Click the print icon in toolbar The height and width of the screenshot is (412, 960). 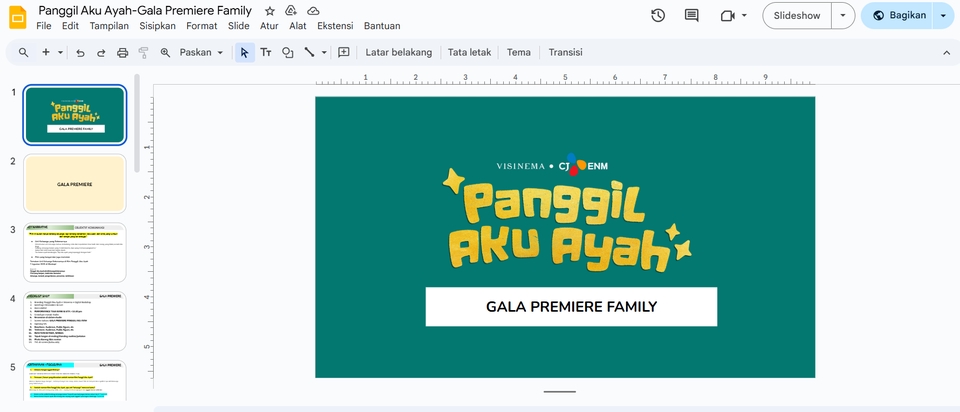coord(122,52)
